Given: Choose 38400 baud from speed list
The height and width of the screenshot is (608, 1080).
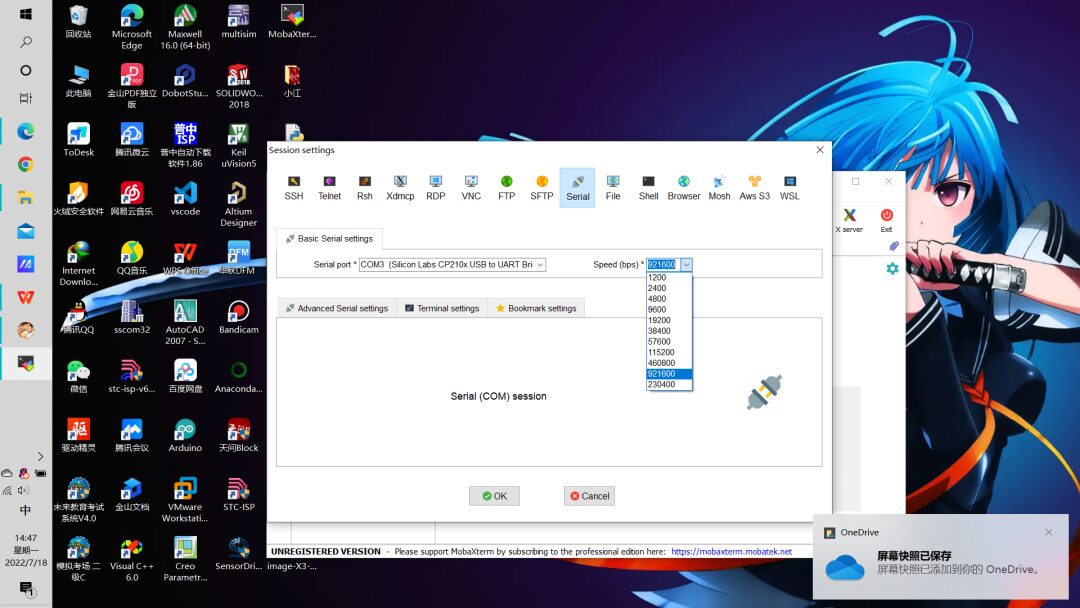Looking at the screenshot, I should click(669, 331).
